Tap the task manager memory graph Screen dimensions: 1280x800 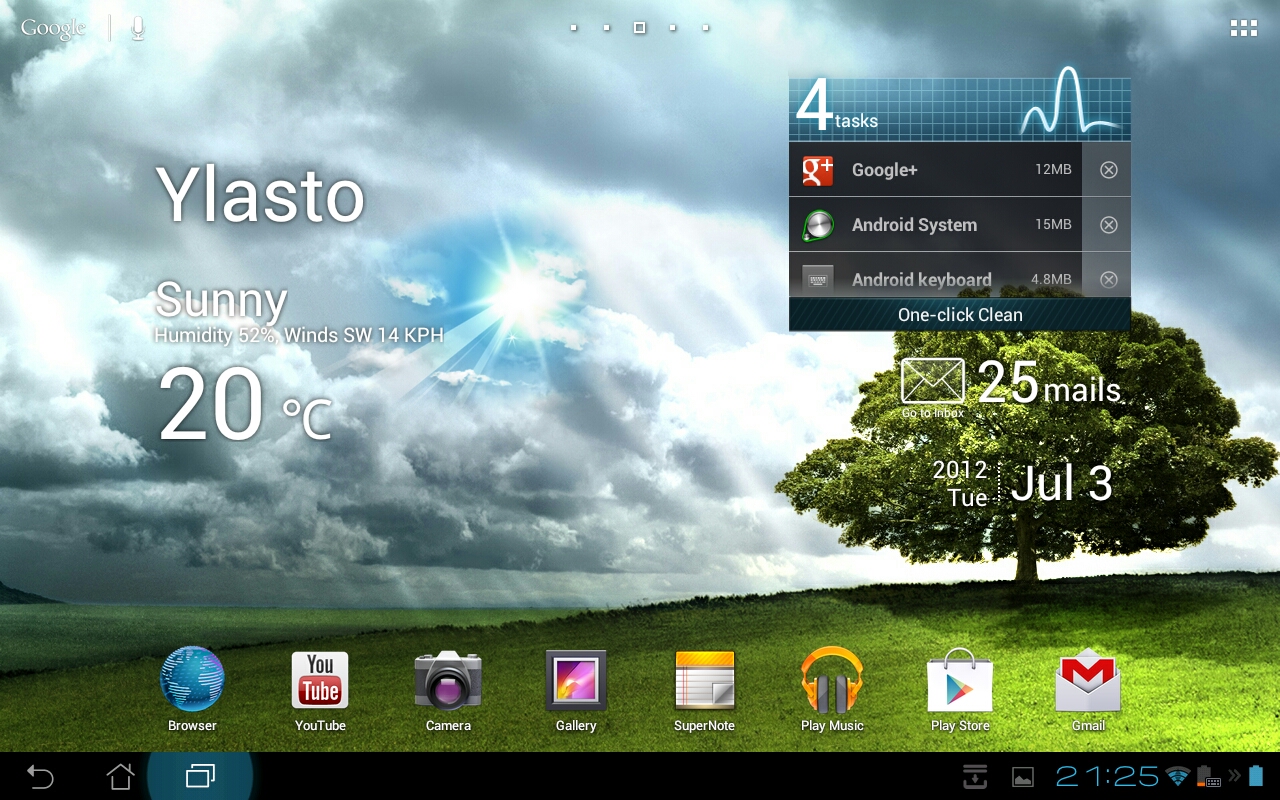click(x=1069, y=101)
